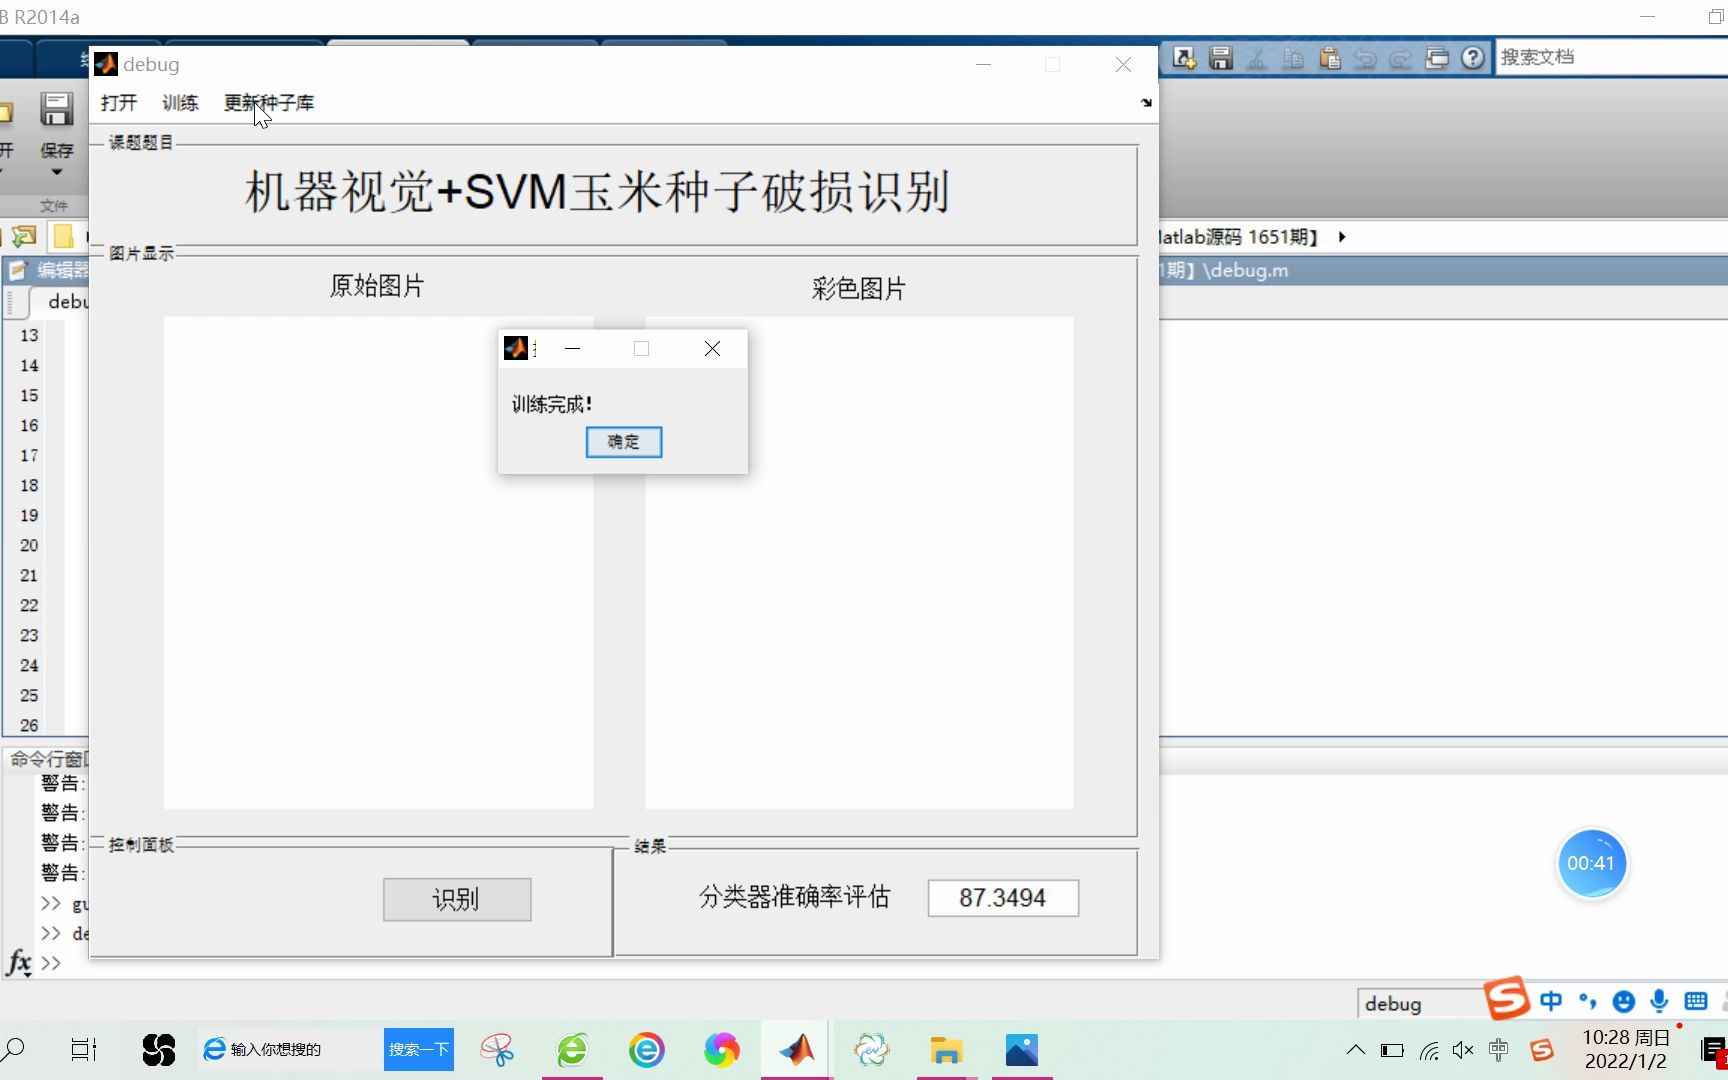Click line number 26 in MATLAB editor
Viewport: 1728px width, 1080px height.
point(29,726)
